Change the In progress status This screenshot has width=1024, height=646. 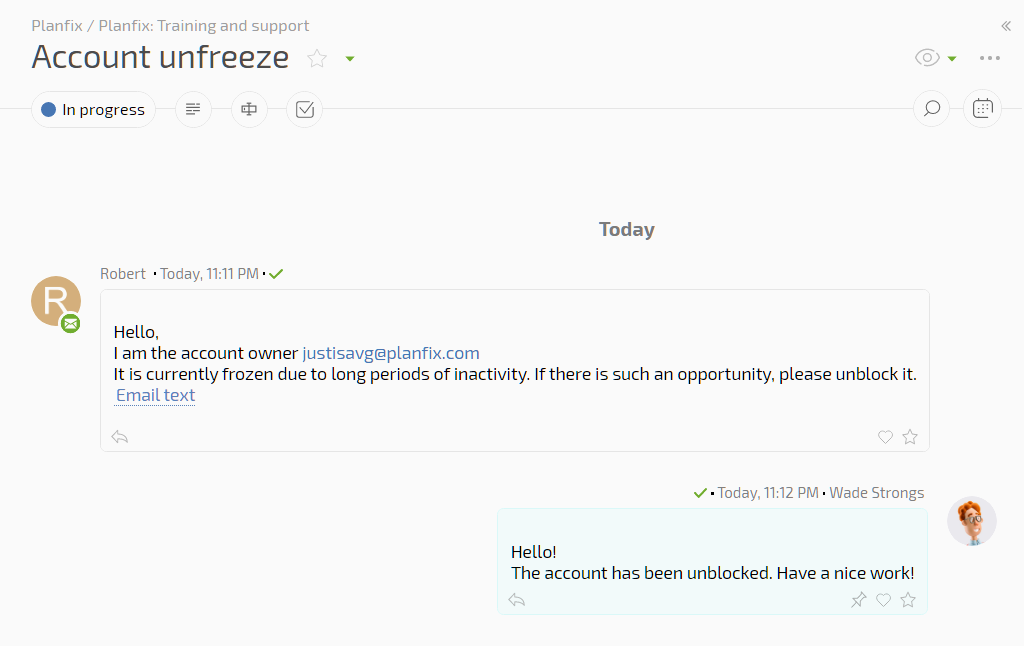pyautogui.click(x=93, y=109)
